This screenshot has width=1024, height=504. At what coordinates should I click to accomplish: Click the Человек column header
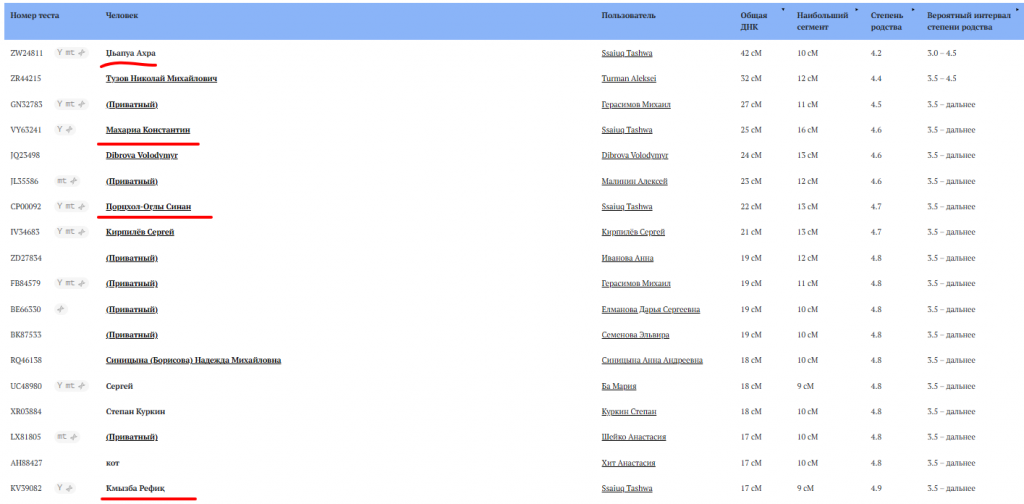(x=121, y=17)
